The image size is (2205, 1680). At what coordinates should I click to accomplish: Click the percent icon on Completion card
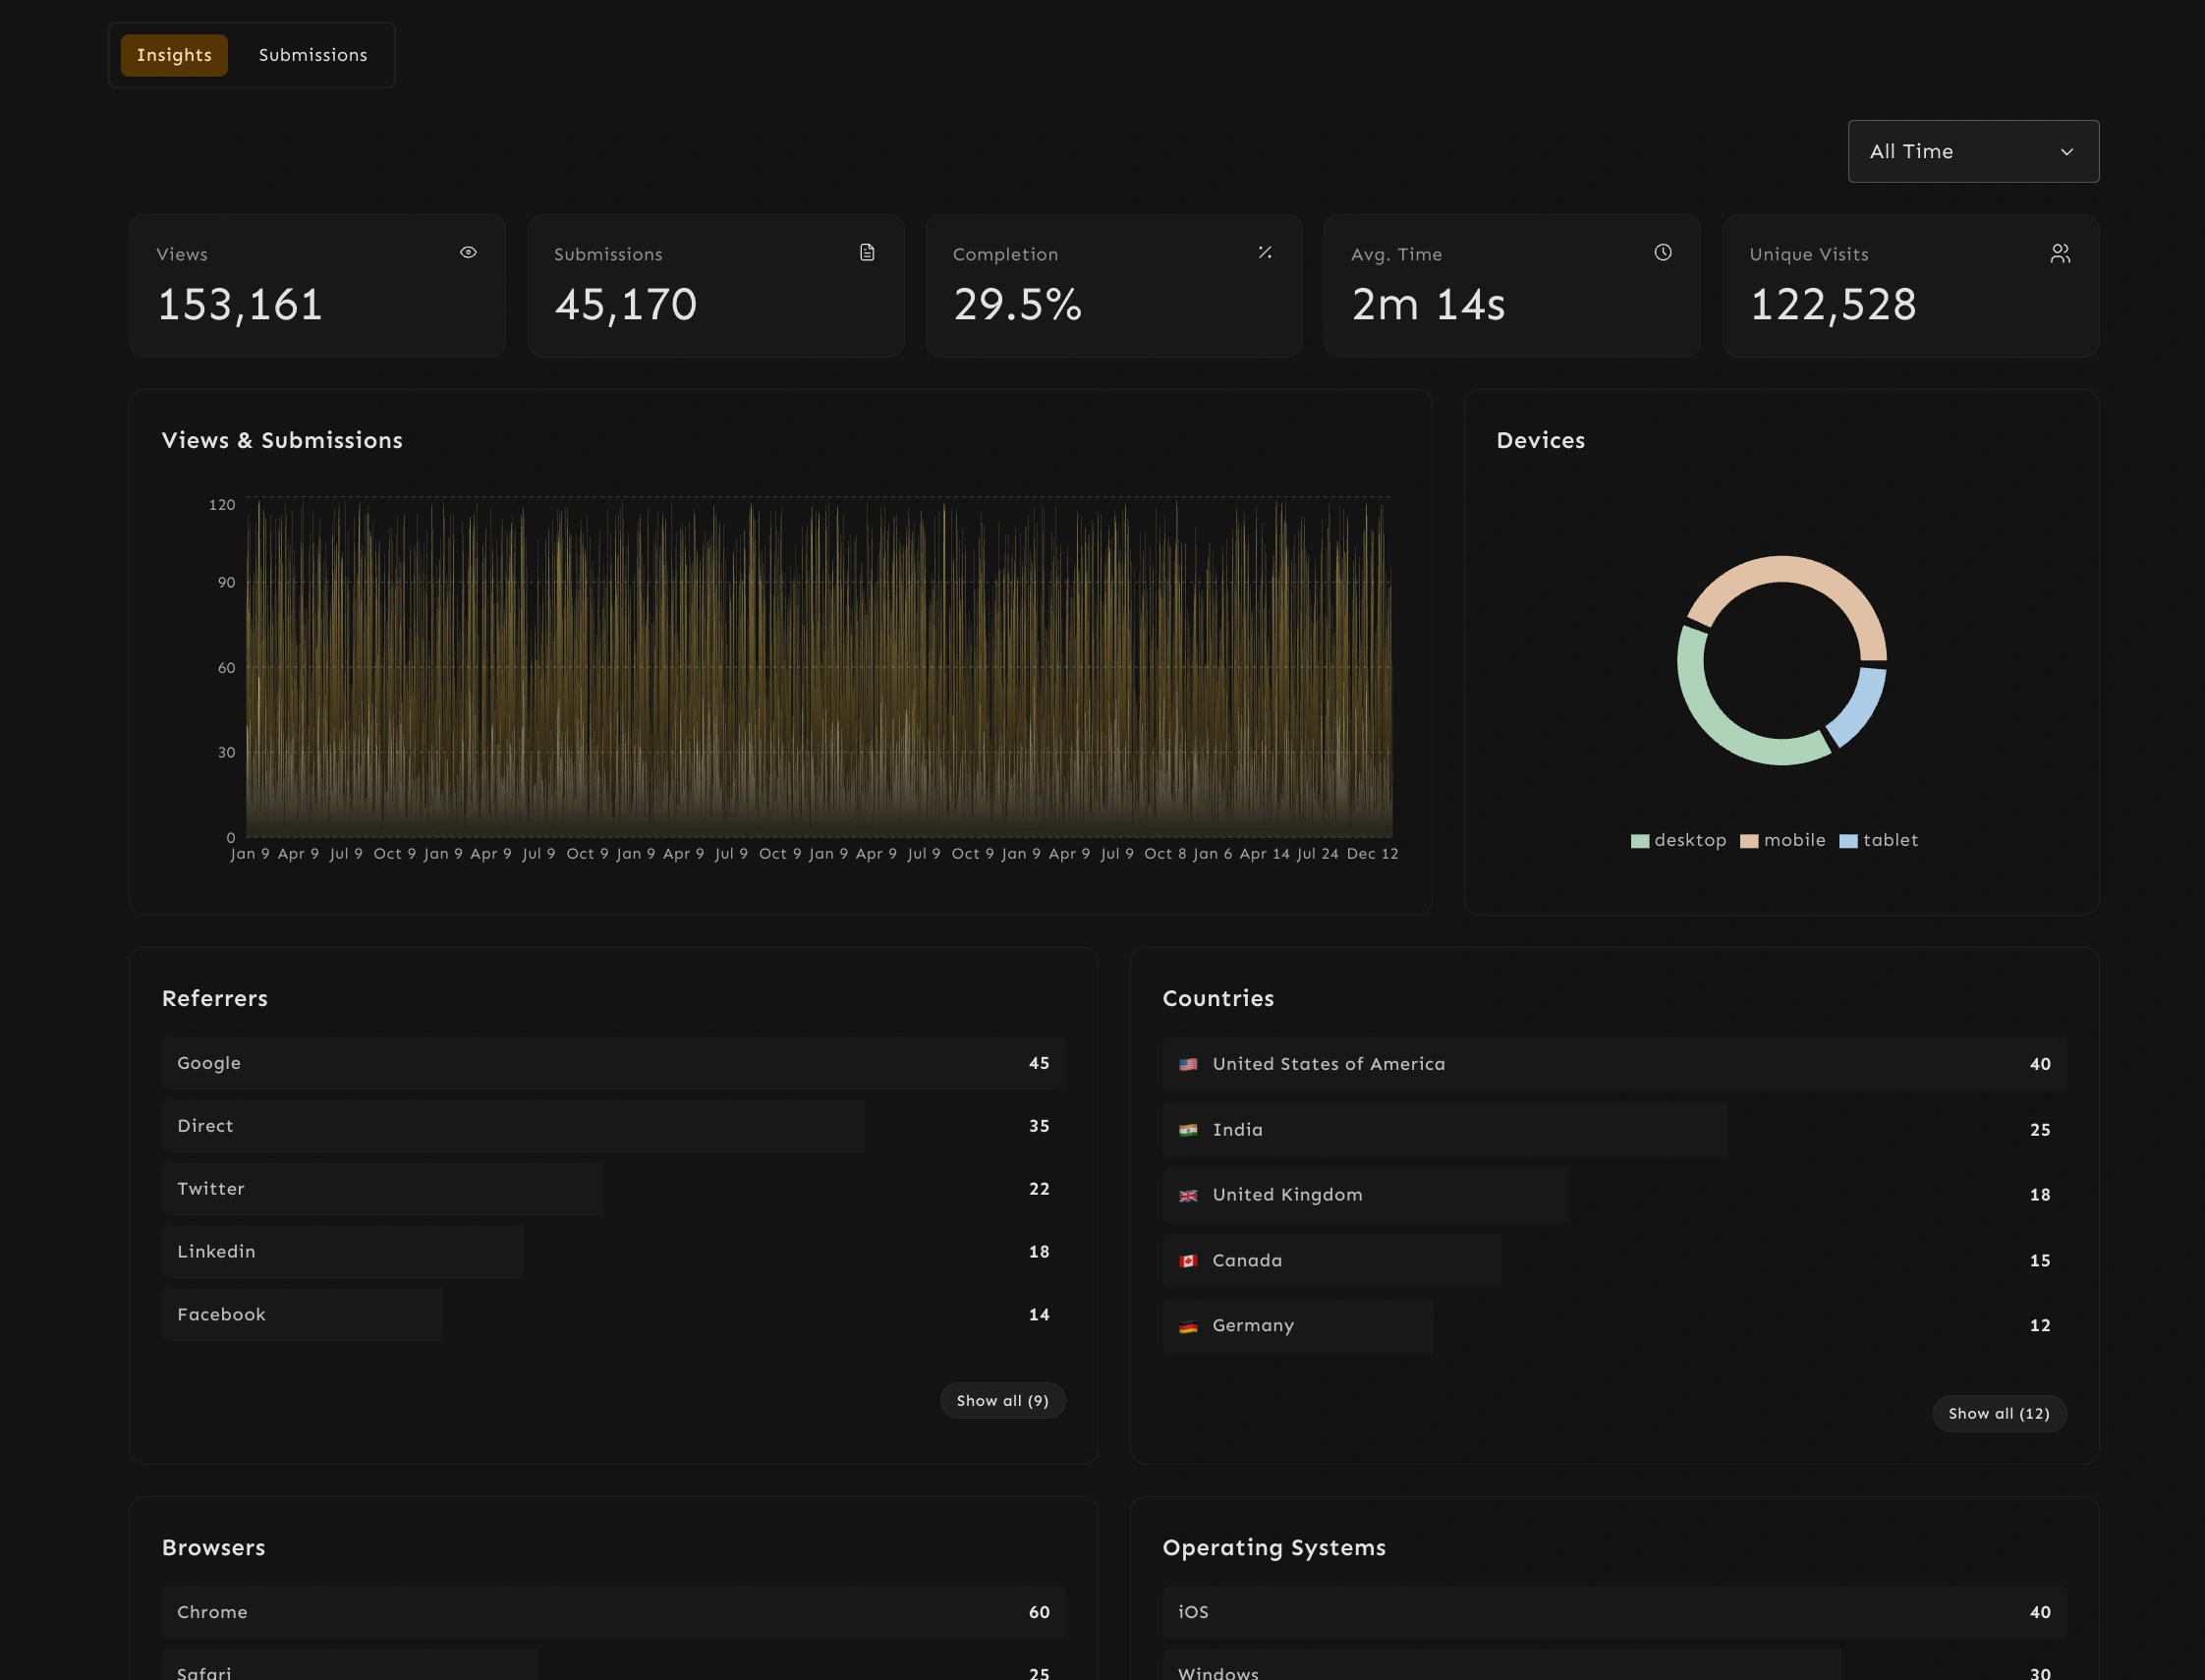[x=1265, y=252]
